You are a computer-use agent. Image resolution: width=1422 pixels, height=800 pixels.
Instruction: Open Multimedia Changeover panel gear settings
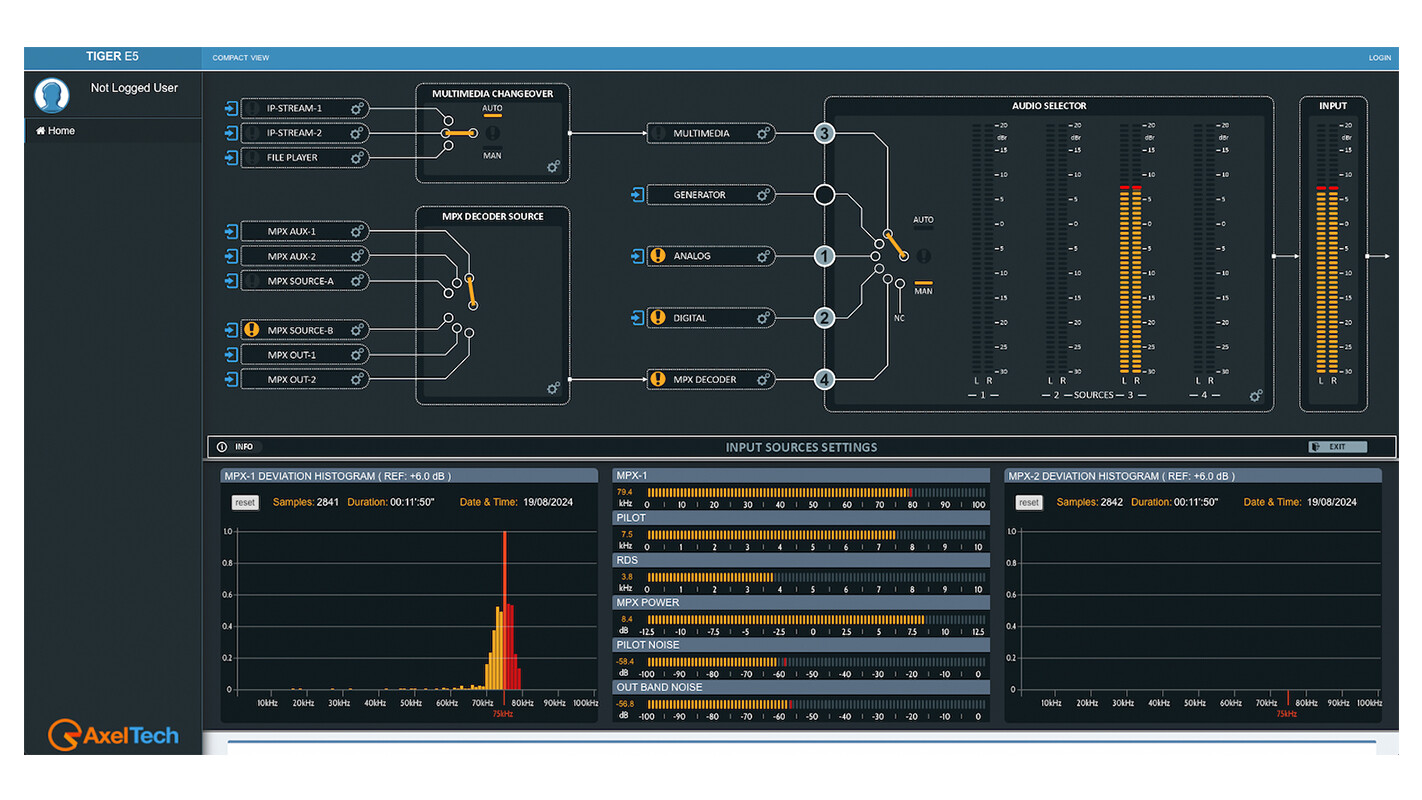[553, 167]
